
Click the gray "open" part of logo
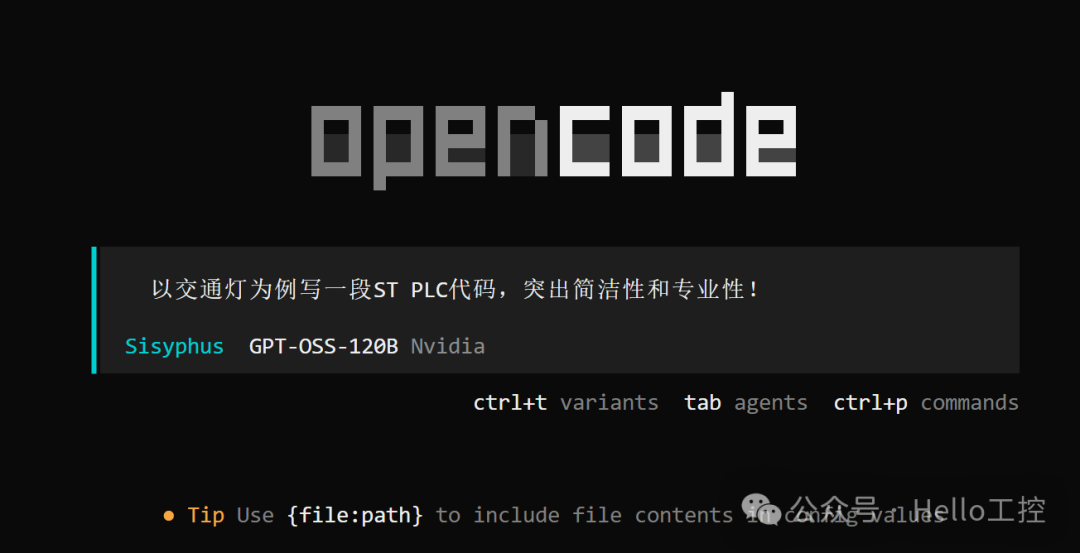pyautogui.click(x=429, y=147)
